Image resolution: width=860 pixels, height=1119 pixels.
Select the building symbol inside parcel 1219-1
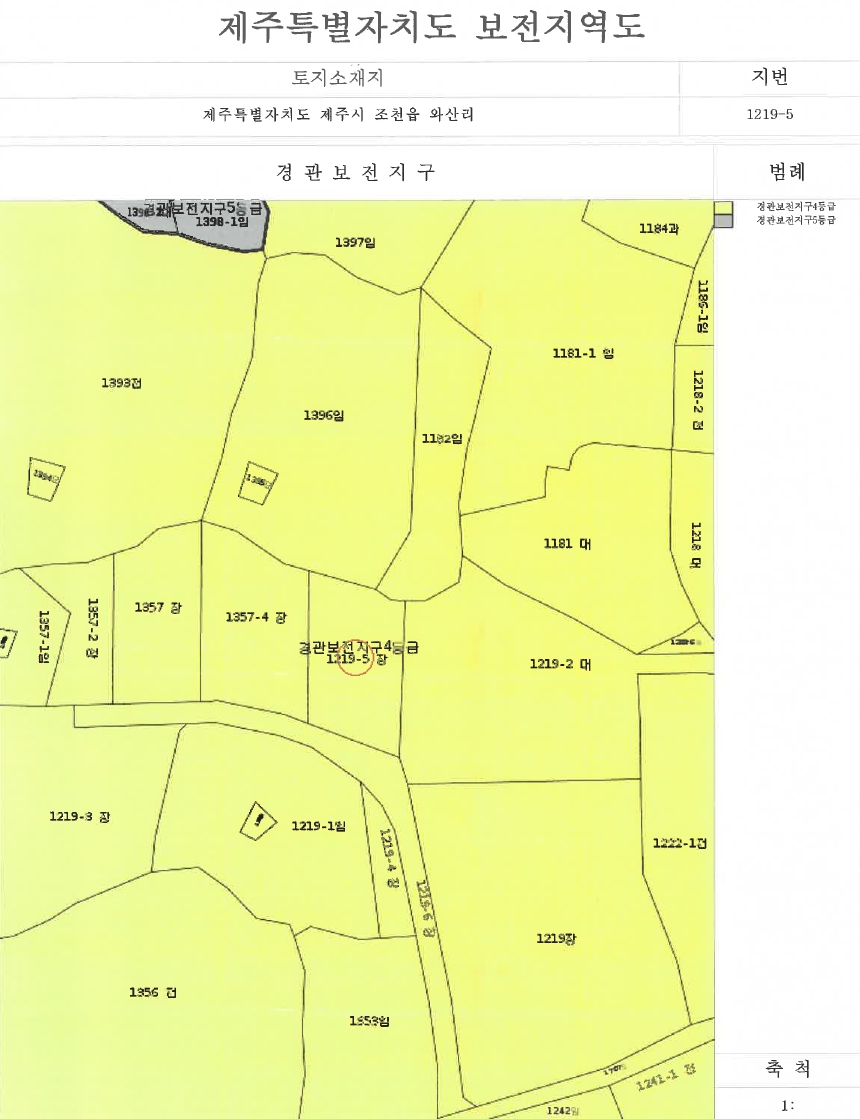click(258, 821)
